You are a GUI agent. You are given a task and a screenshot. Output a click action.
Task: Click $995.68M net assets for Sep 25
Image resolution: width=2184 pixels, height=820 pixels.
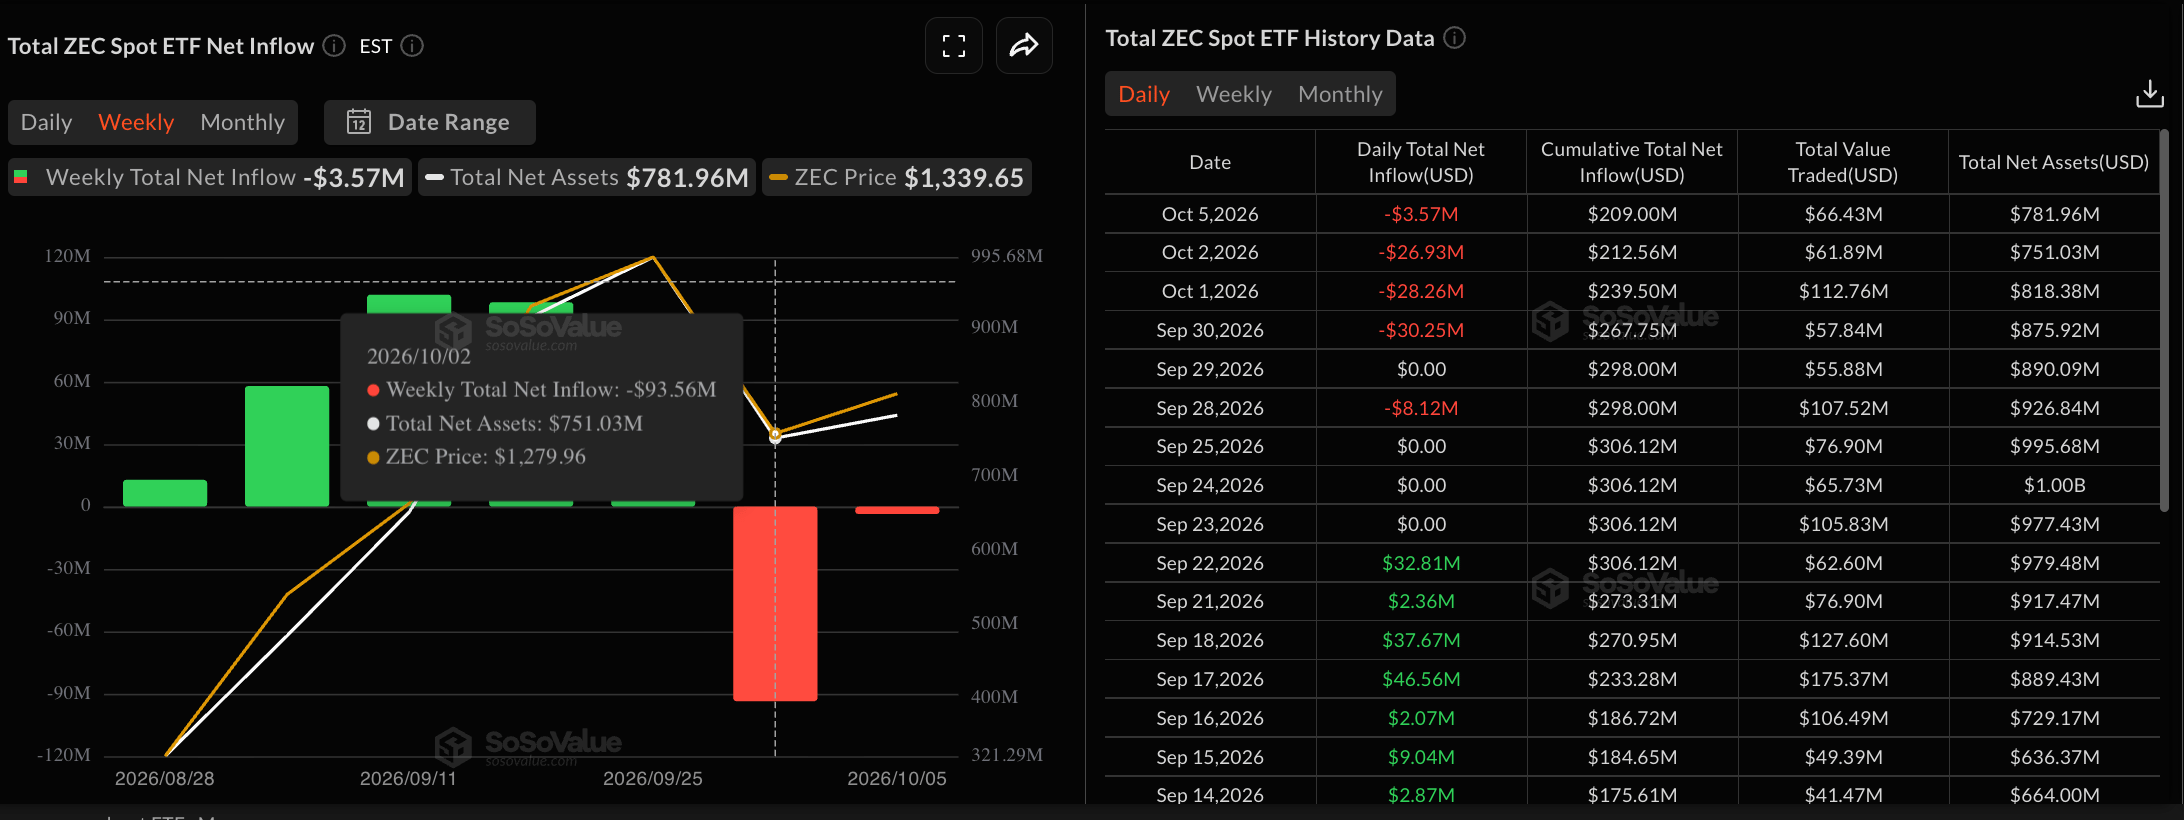point(2055,446)
